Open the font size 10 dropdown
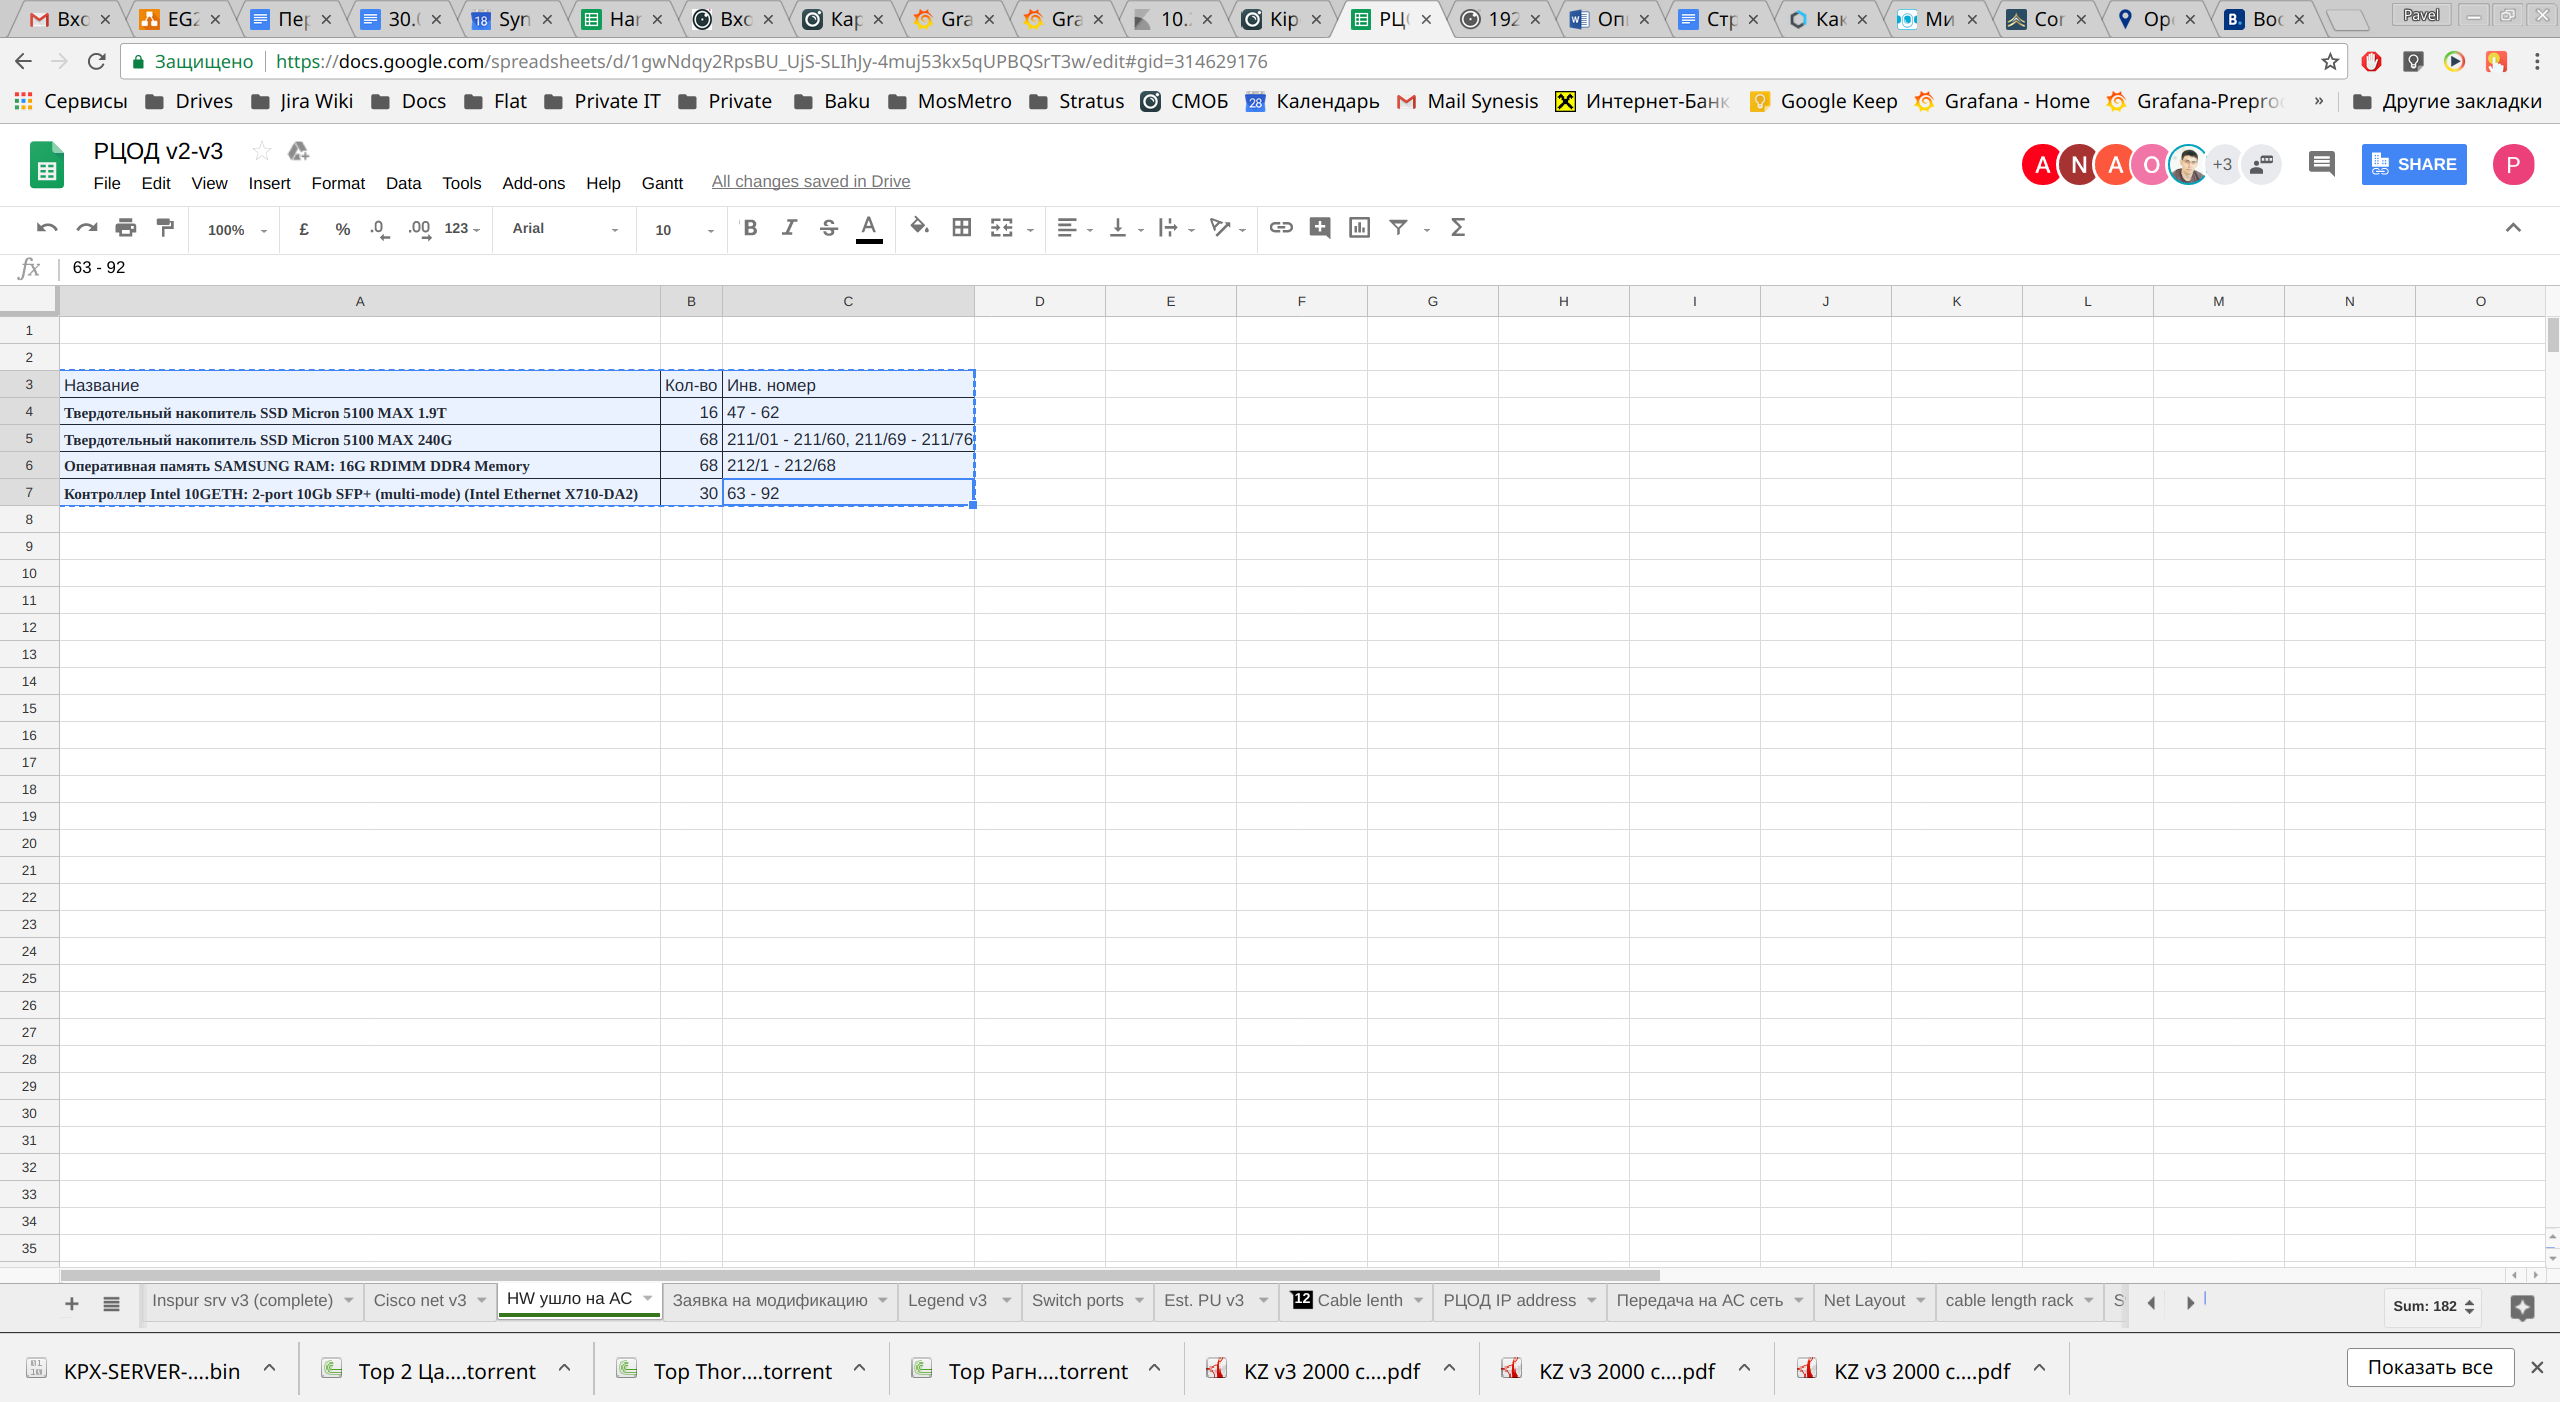Screen dimensions: 2560x1402 (x=685, y=230)
